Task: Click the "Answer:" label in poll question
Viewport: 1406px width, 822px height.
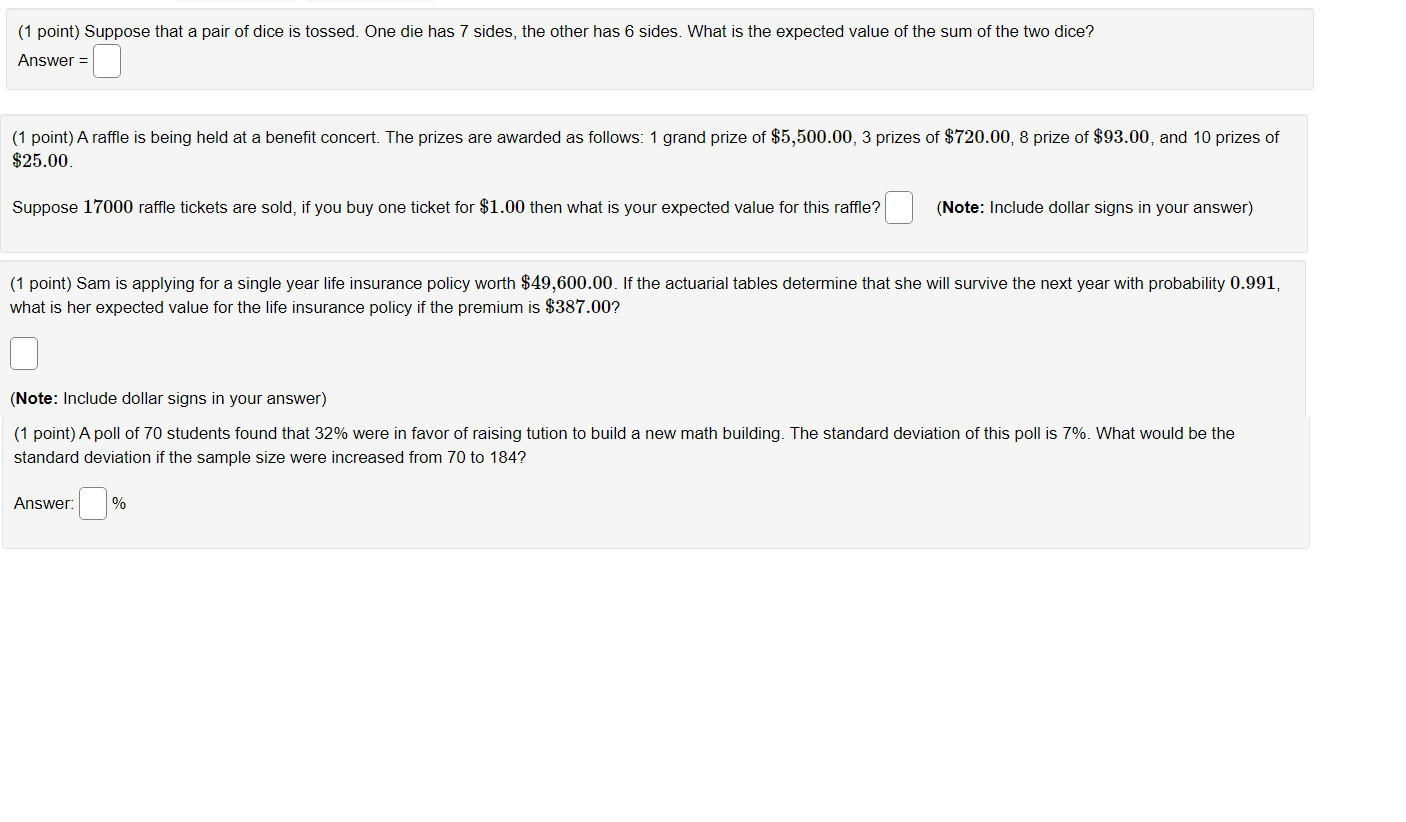Action: pyautogui.click(x=44, y=504)
